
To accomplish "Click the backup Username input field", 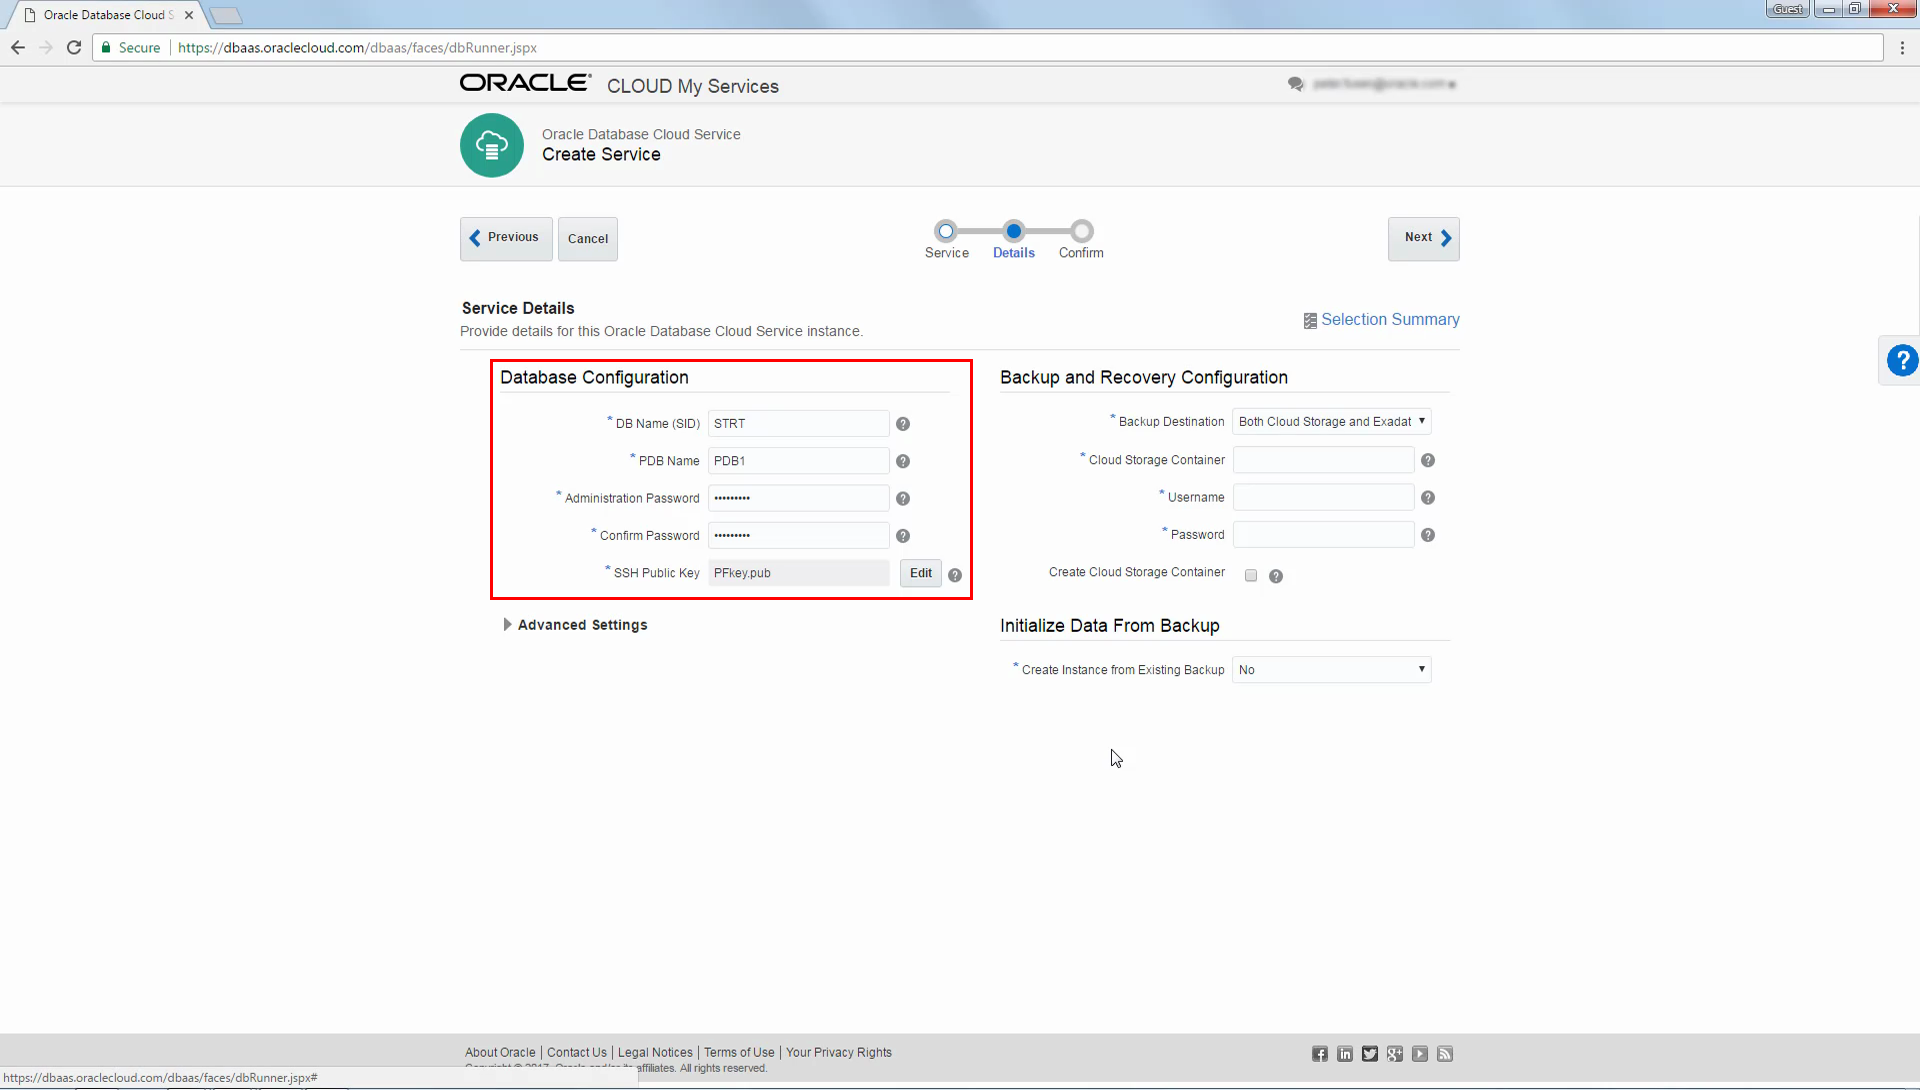I will [1323, 497].
